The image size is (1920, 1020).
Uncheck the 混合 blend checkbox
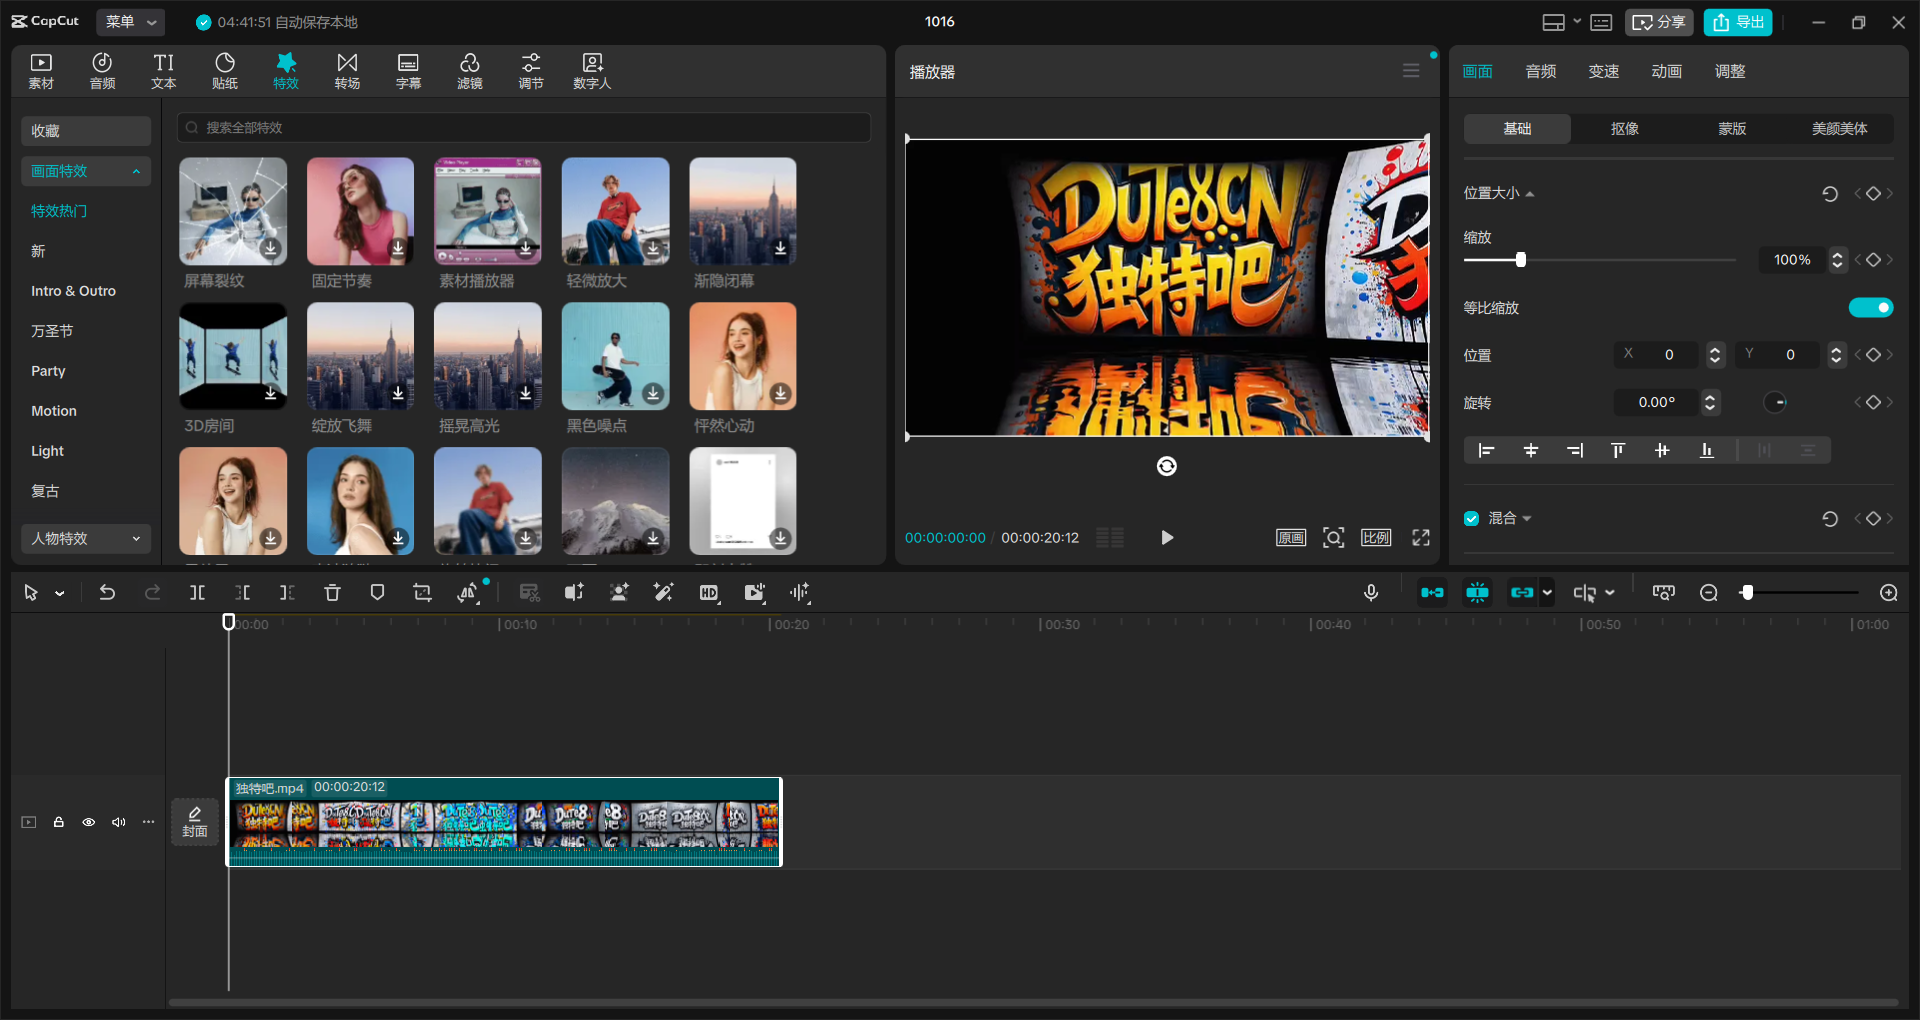click(x=1472, y=518)
